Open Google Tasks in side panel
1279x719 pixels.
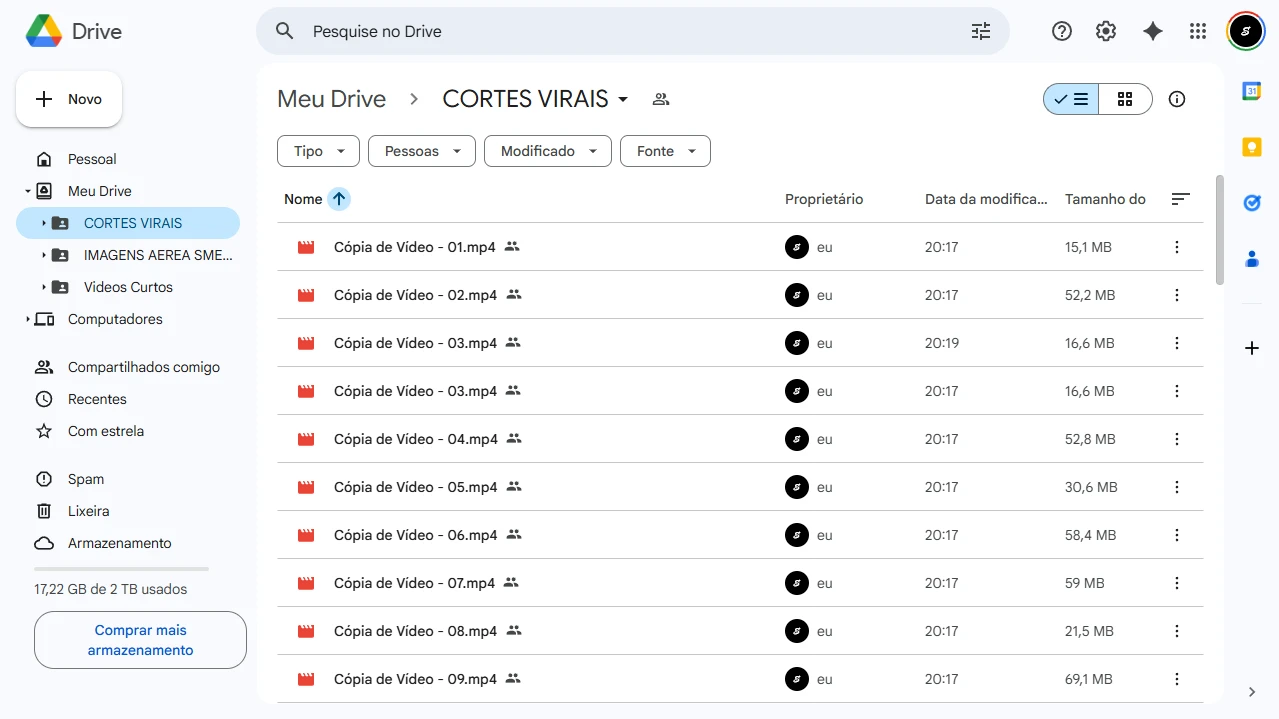(x=1251, y=203)
